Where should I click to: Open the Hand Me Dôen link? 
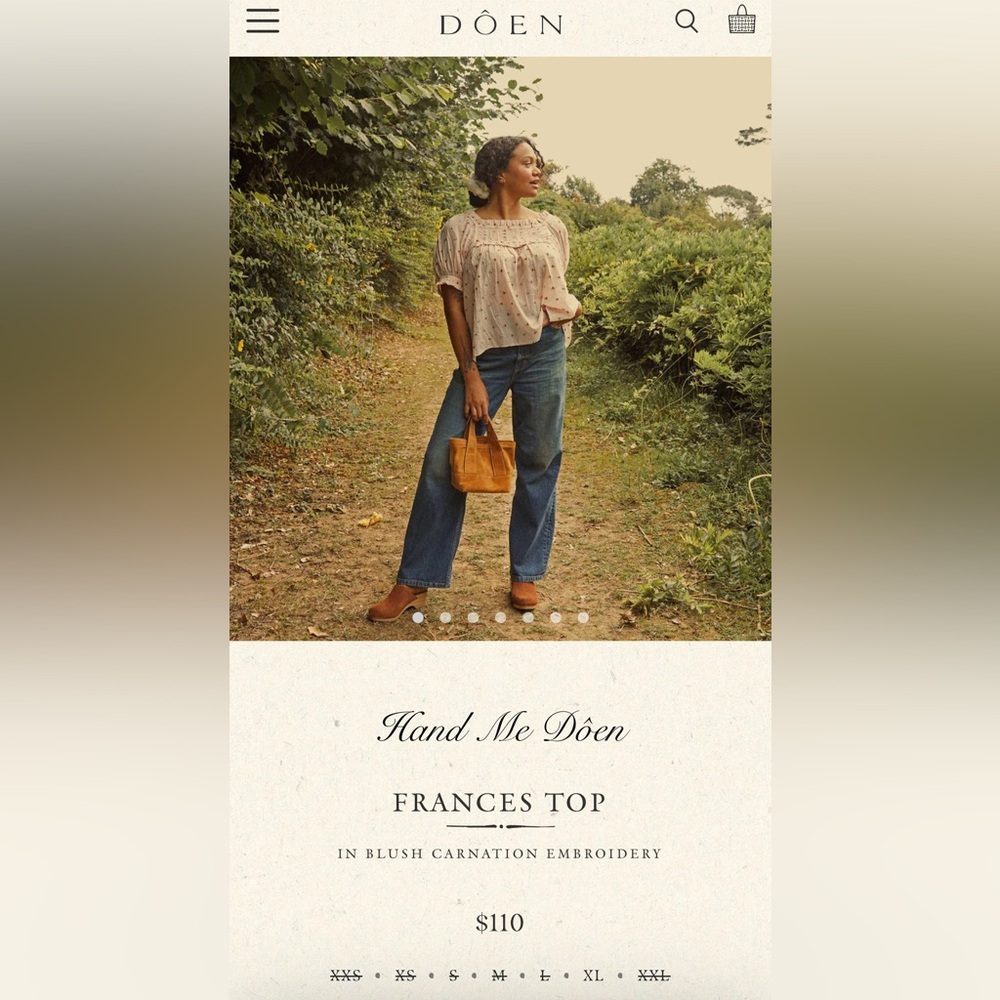(x=503, y=728)
